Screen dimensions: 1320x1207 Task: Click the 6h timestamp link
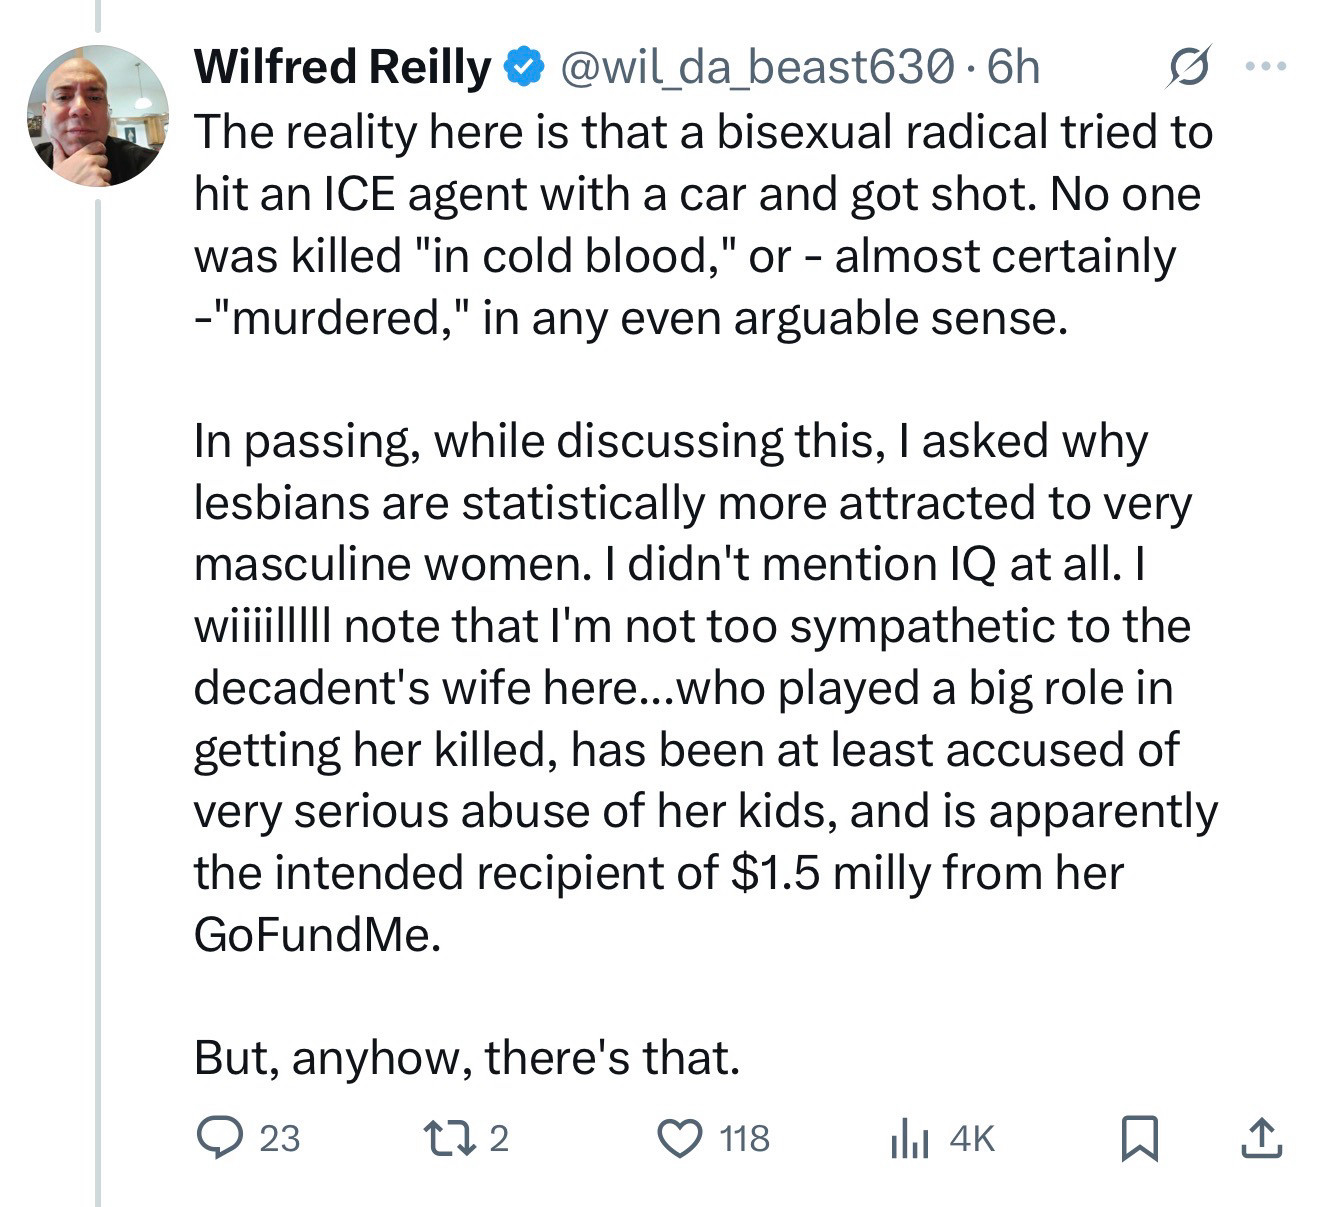[x=1013, y=67]
